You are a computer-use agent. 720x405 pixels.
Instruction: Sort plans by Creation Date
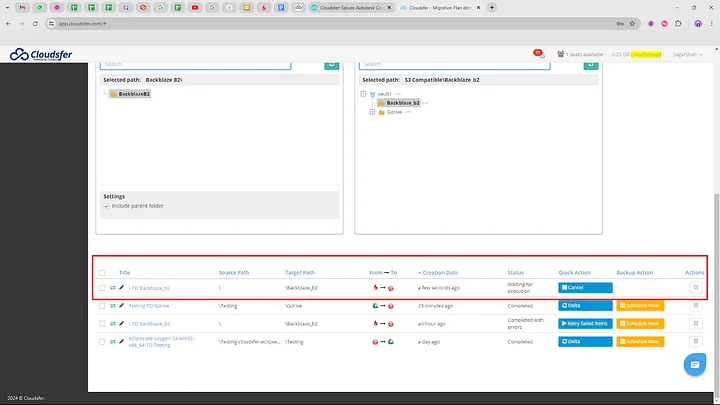(438, 272)
